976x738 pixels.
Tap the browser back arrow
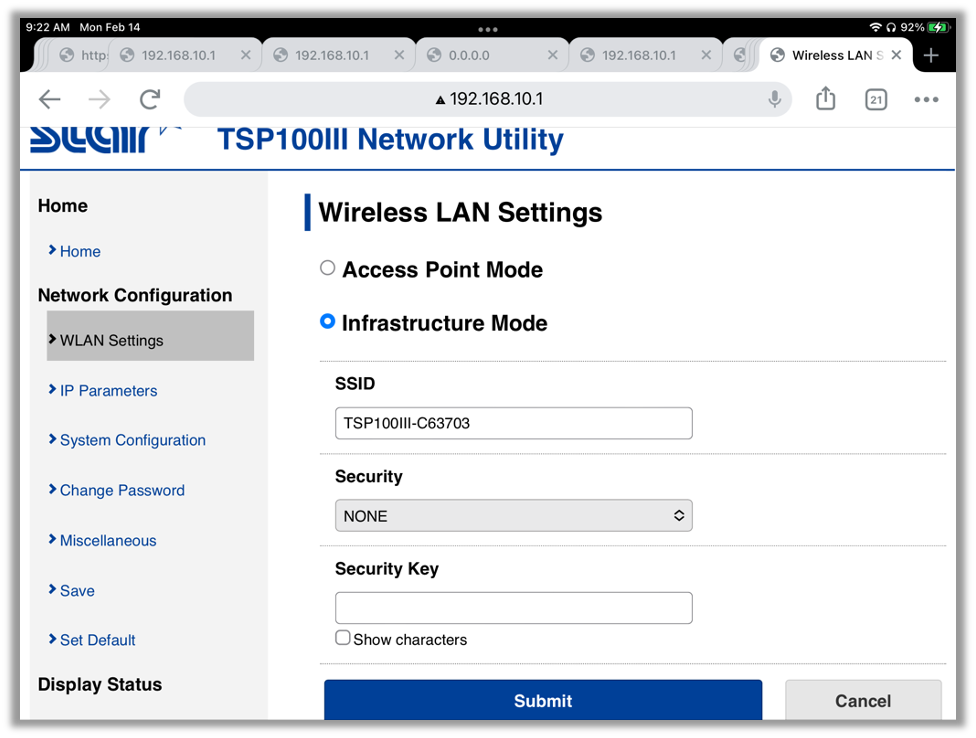click(49, 99)
